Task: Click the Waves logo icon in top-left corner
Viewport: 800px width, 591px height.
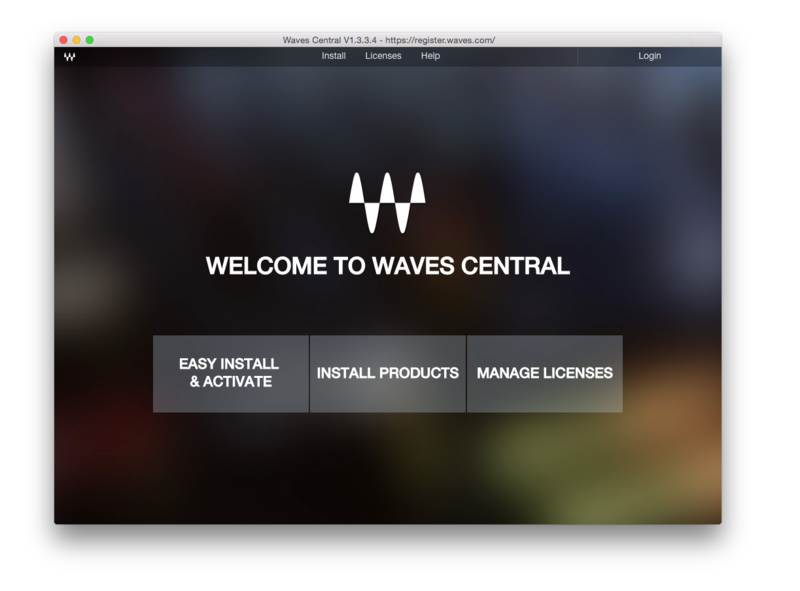Action: click(x=69, y=57)
